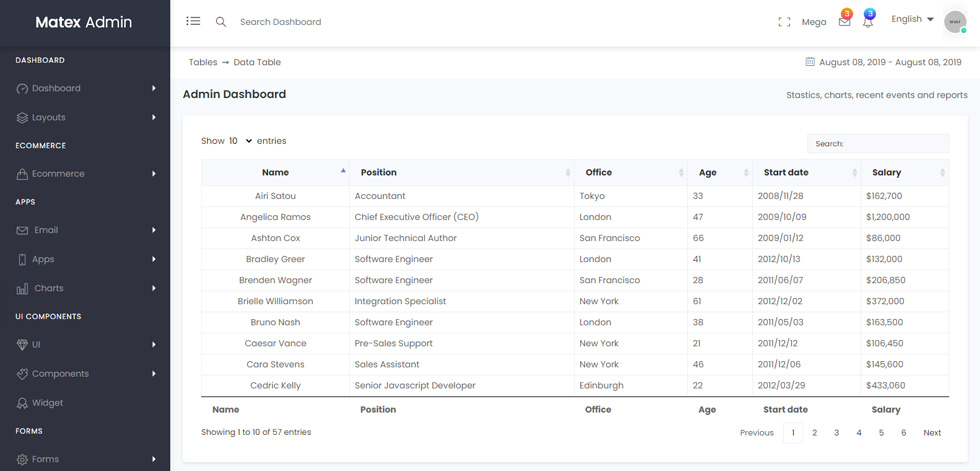Open the mail envelope notifications icon
This screenshot has width=980, height=471.
(x=844, y=21)
